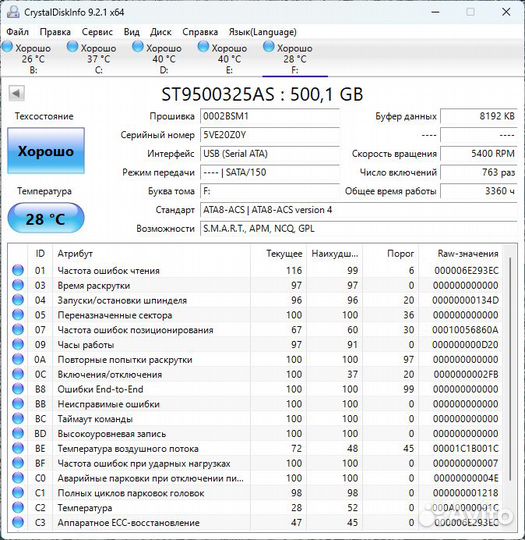Open the Сервис menu
Viewport: 525px width, 540px height.
97,32
